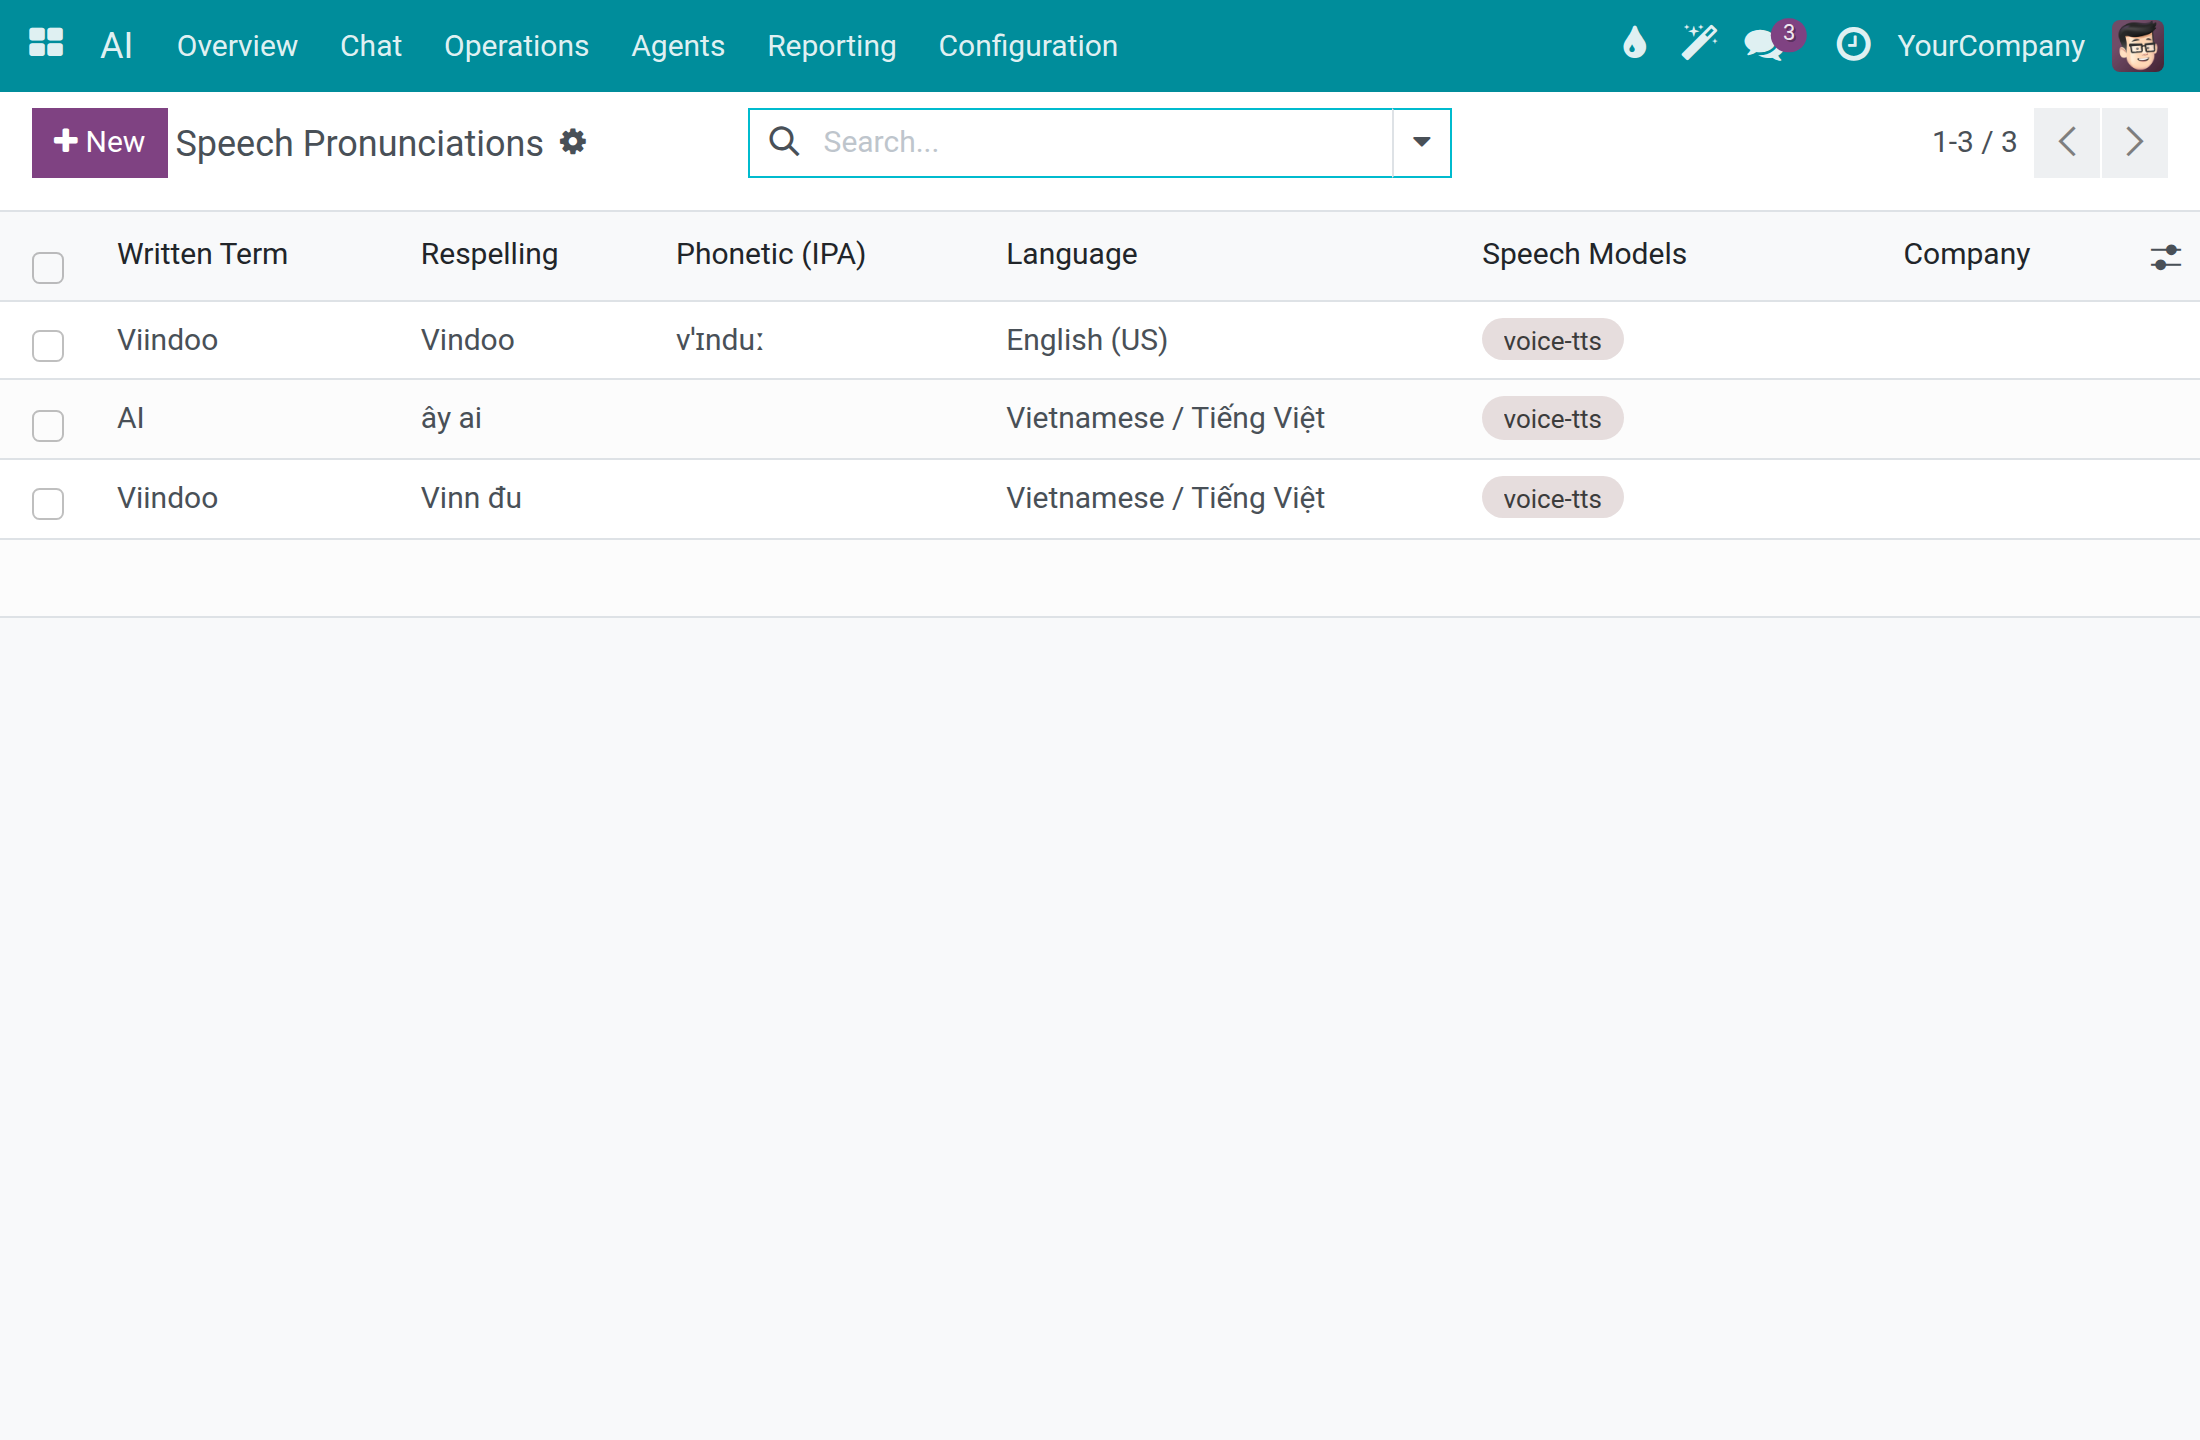The height and width of the screenshot is (1440, 2200).
Task: Click English (US) language cell
Action: tap(1087, 340)
